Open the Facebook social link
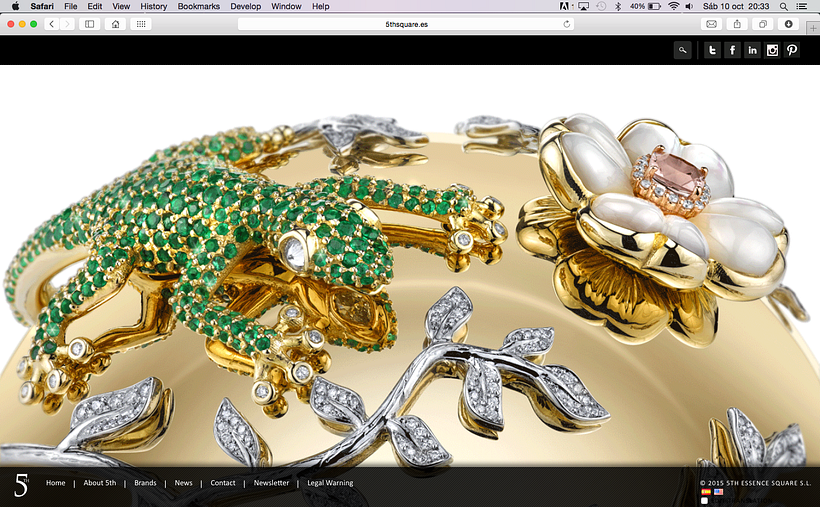 coord(732,50)
